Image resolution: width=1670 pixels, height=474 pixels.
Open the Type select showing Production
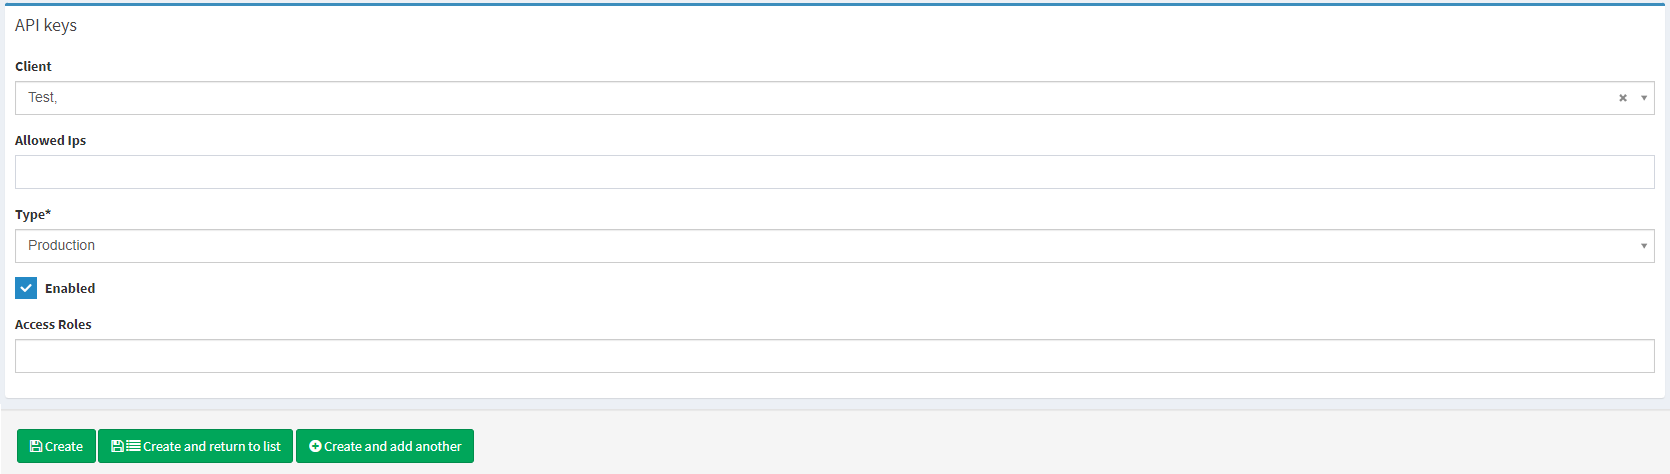point(800,246)
